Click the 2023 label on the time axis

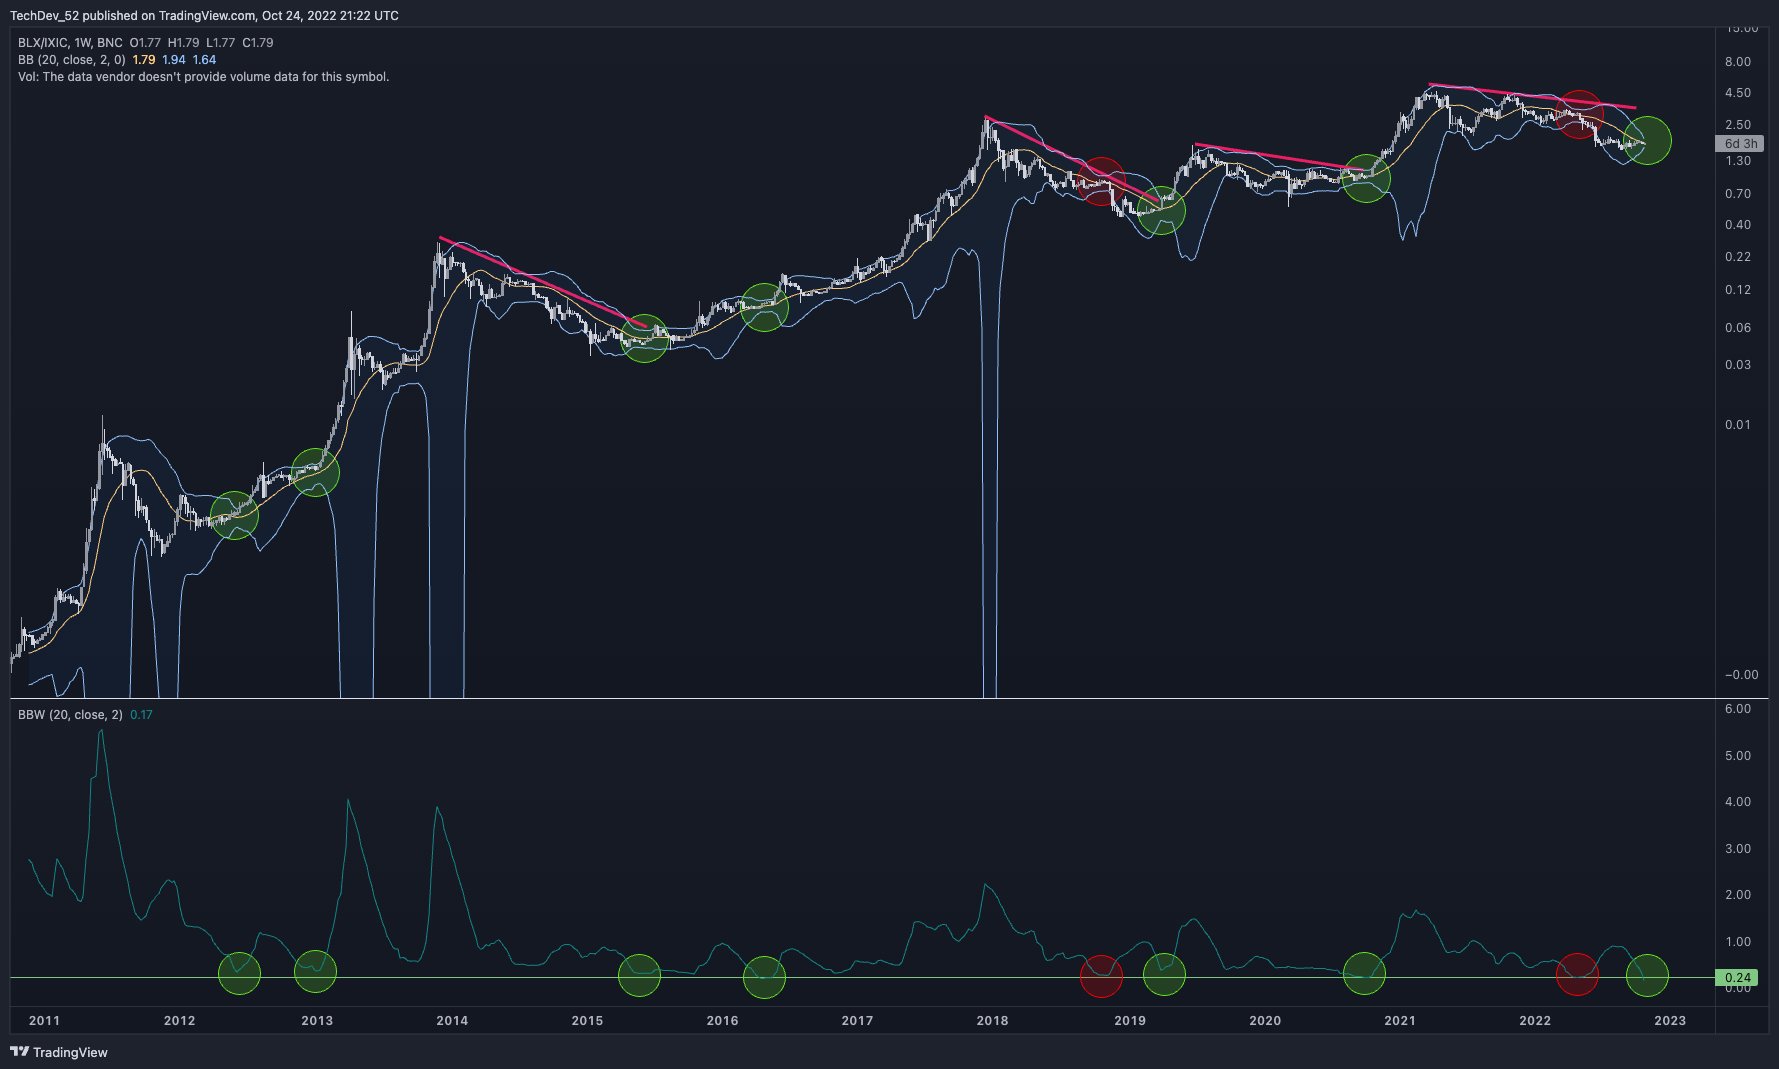click(x=1669, y=1021)
